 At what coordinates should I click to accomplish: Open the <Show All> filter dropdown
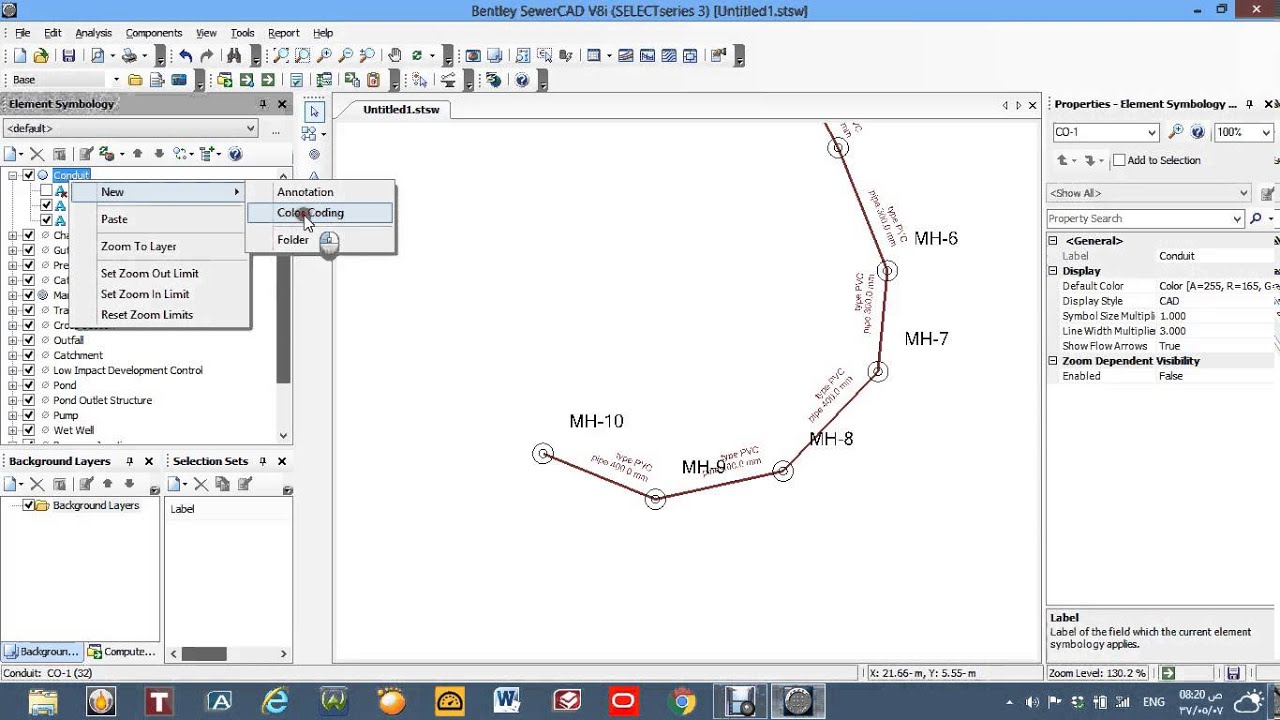point(1243,193)
